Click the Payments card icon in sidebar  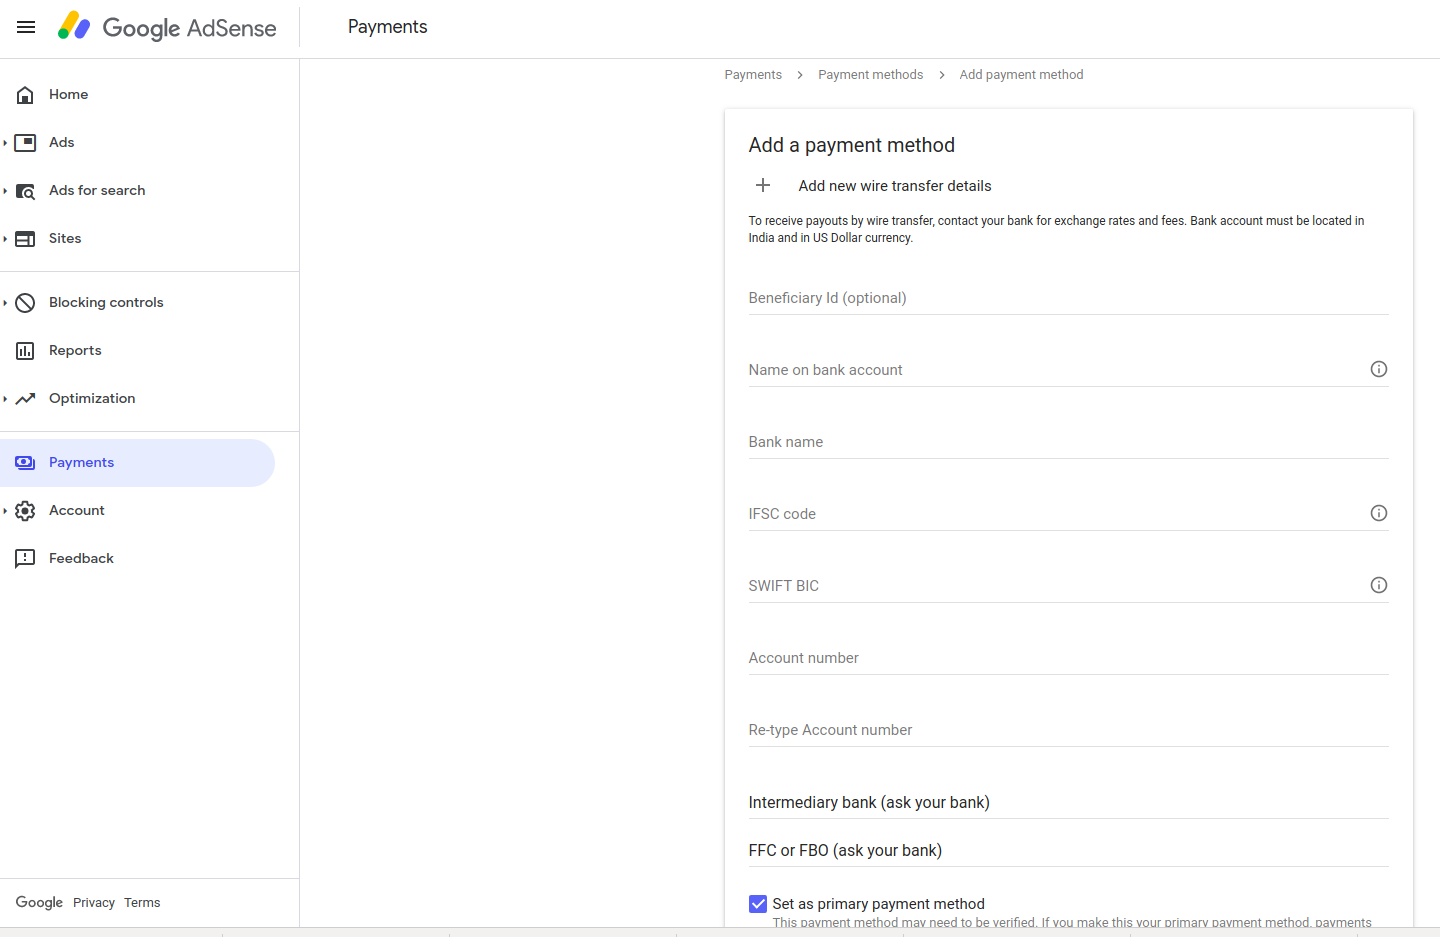pos(24,462)
